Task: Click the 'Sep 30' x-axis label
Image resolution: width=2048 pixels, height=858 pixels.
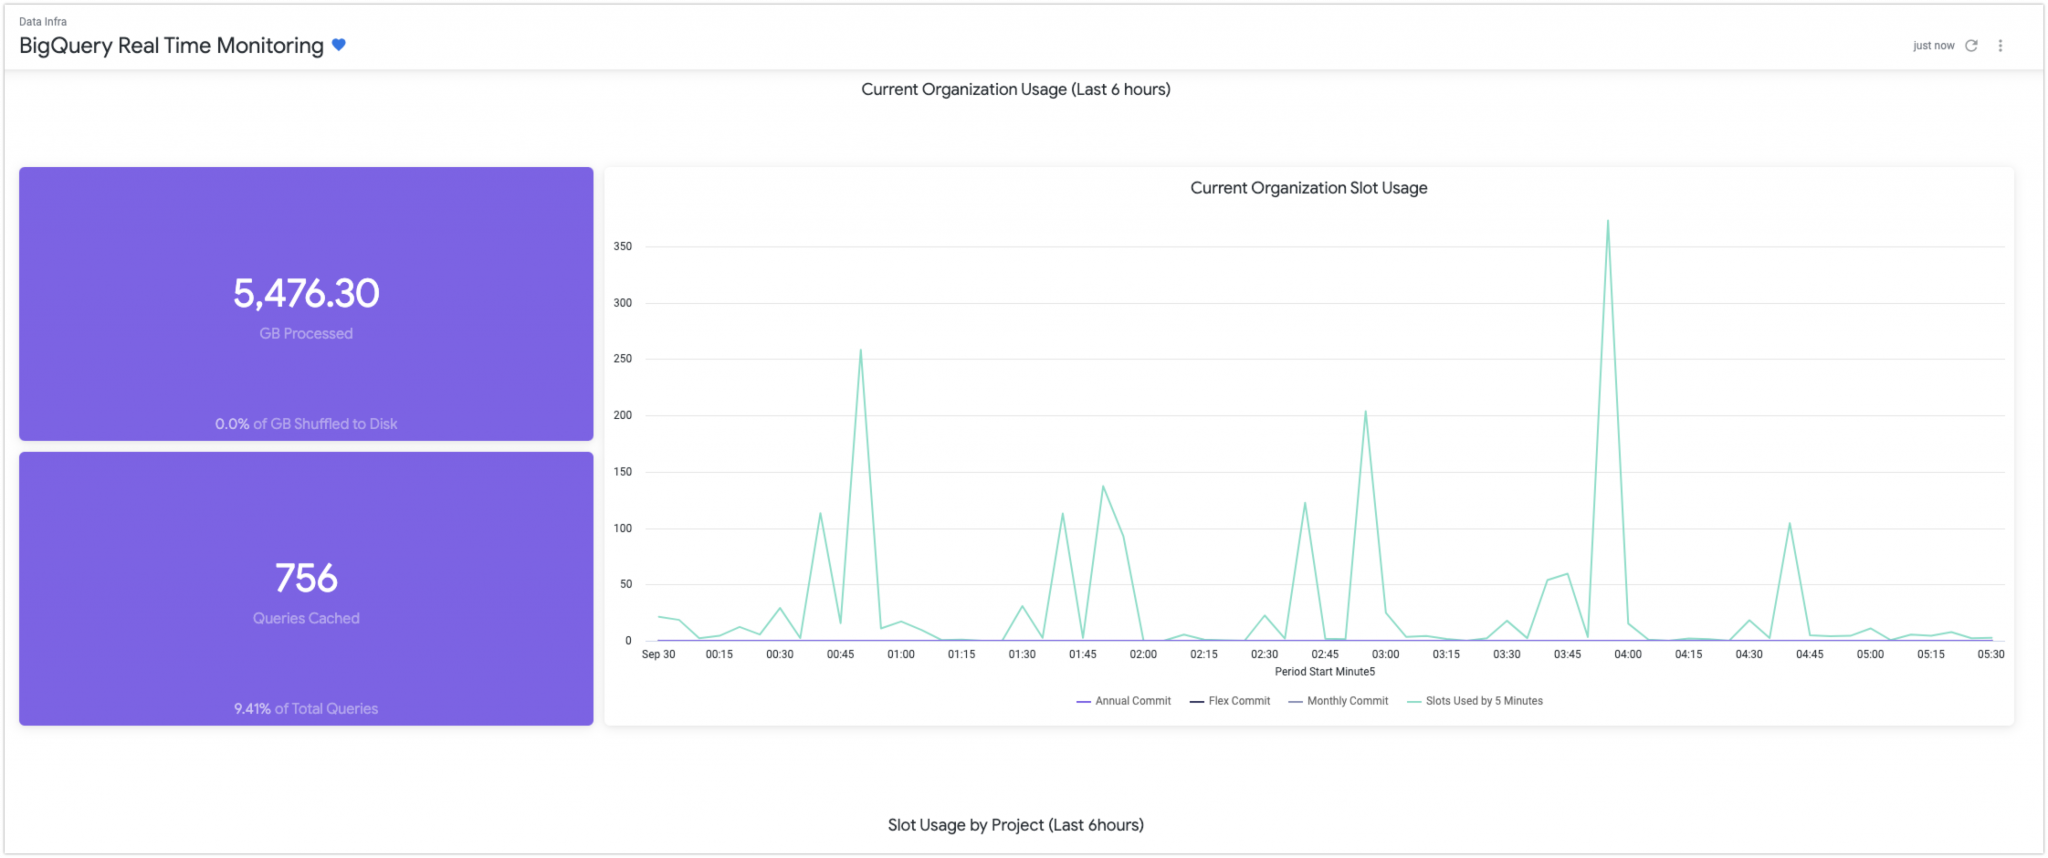Action: [x=658, y=655]
